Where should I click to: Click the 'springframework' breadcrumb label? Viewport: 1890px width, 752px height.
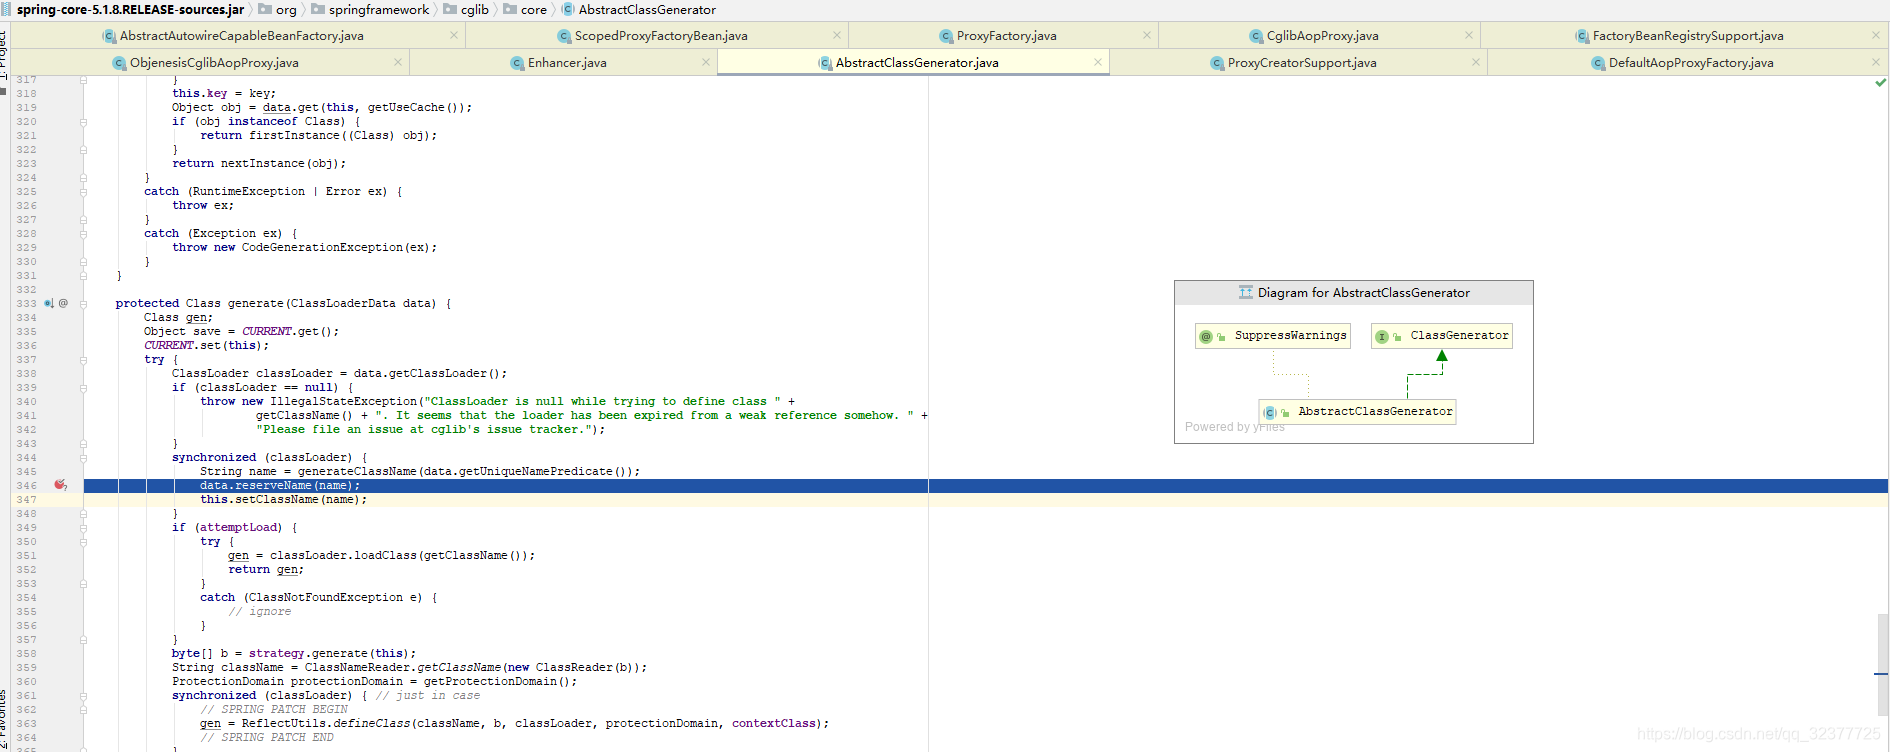click(x=379, y=9)
